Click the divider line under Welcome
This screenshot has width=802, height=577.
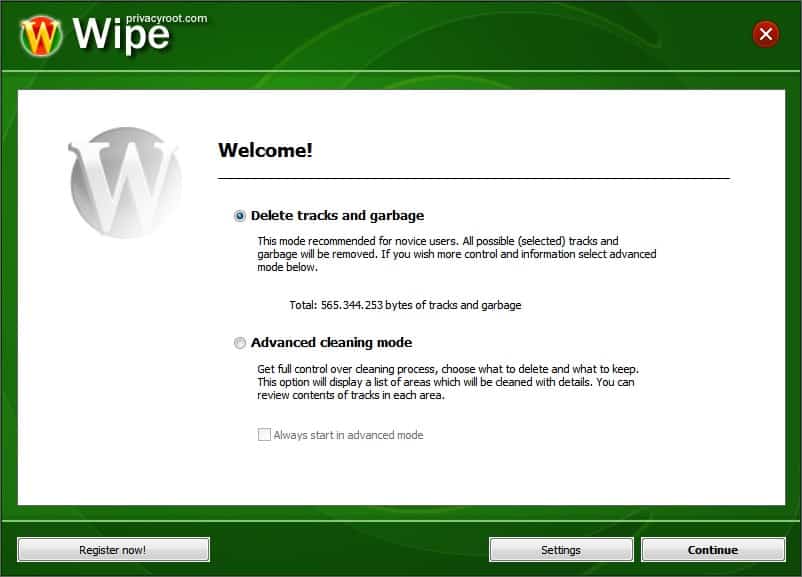[x=474, y=179]
